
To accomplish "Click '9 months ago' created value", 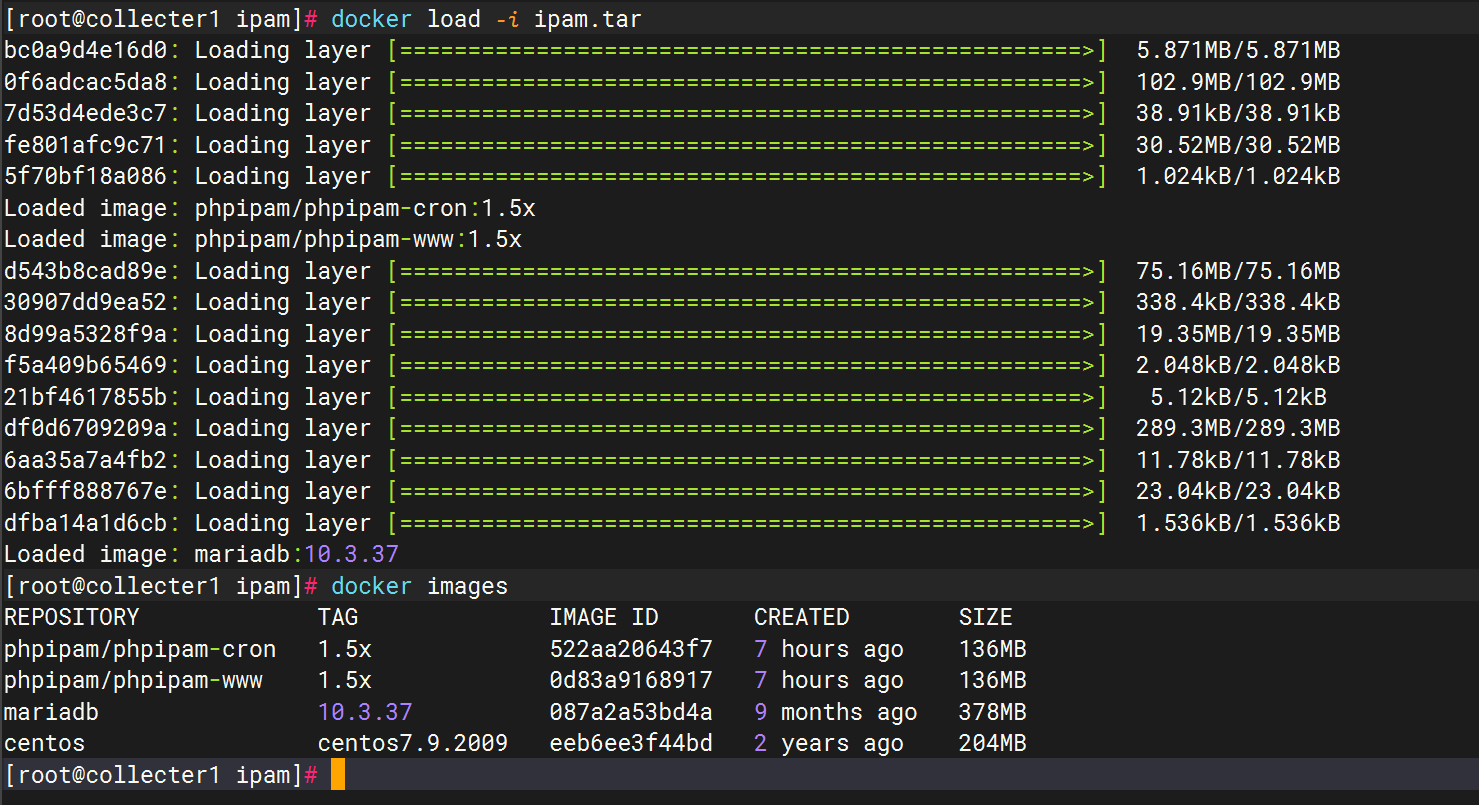I will [x=836, y=712].
